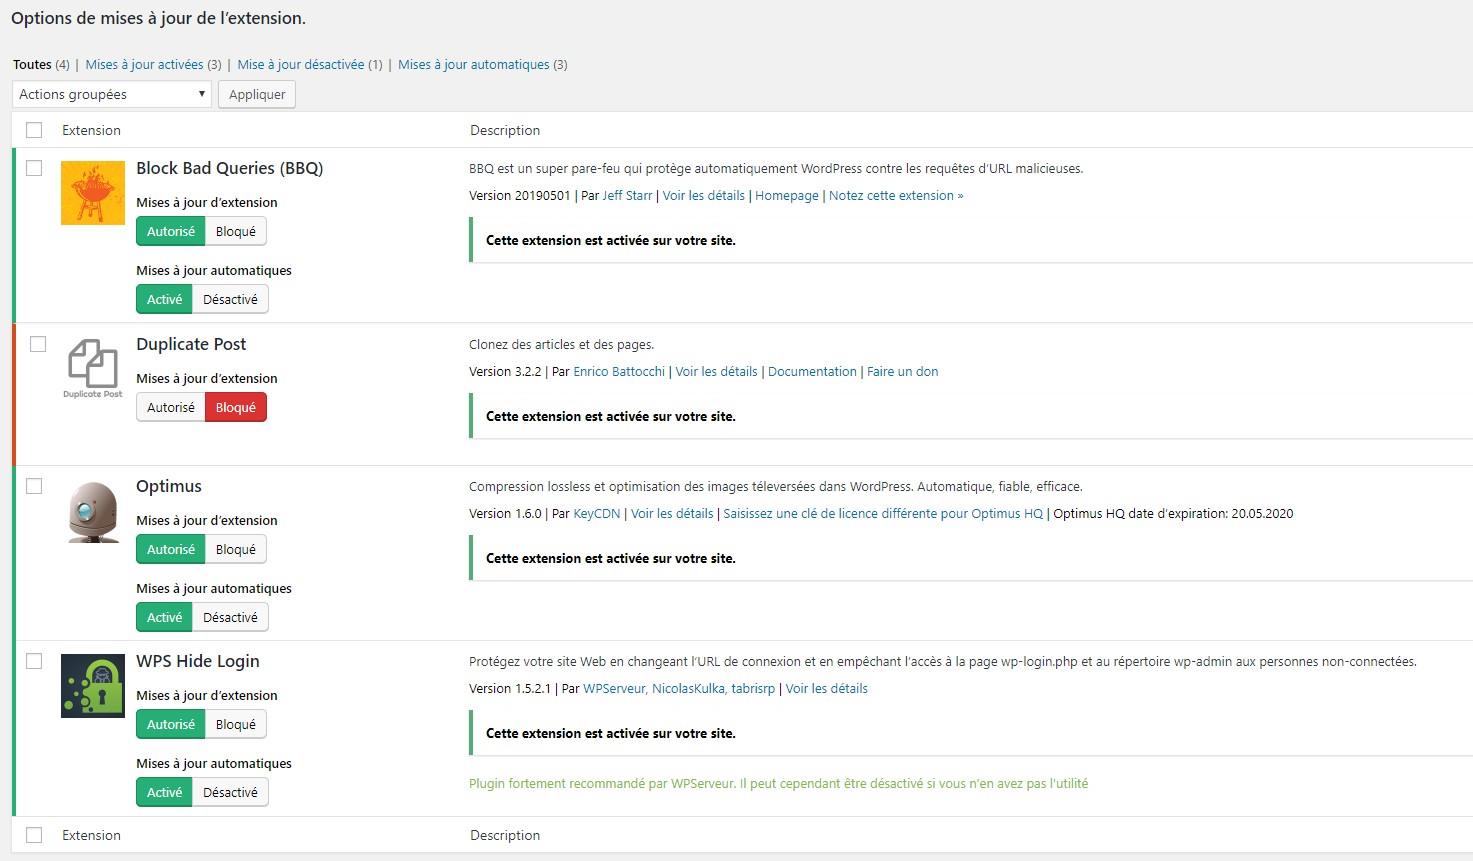Open the NicolasKulka author link
This screenshot has height=861, width=1473.
(x=688, y=688)
